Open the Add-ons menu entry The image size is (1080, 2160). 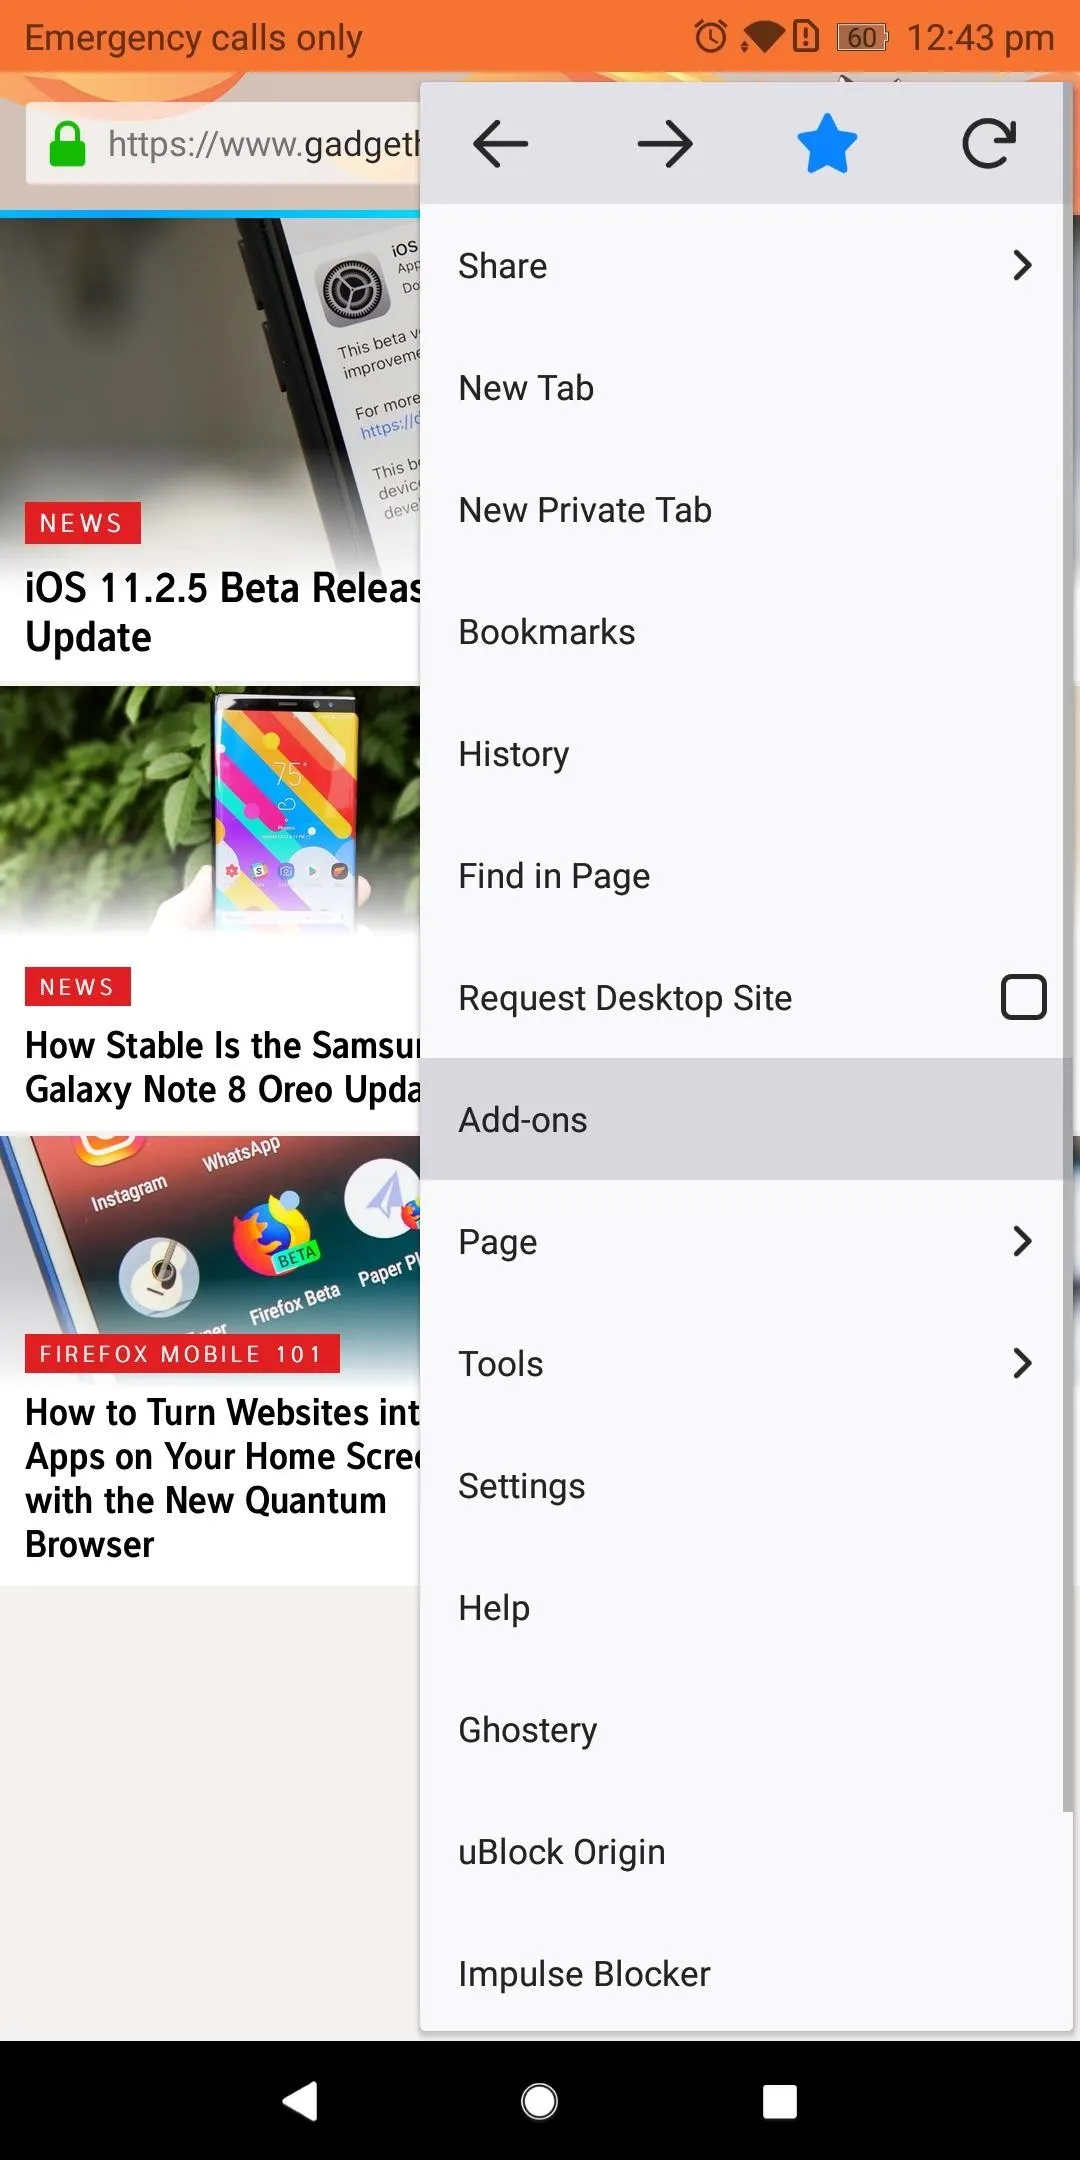[741, 1120]
